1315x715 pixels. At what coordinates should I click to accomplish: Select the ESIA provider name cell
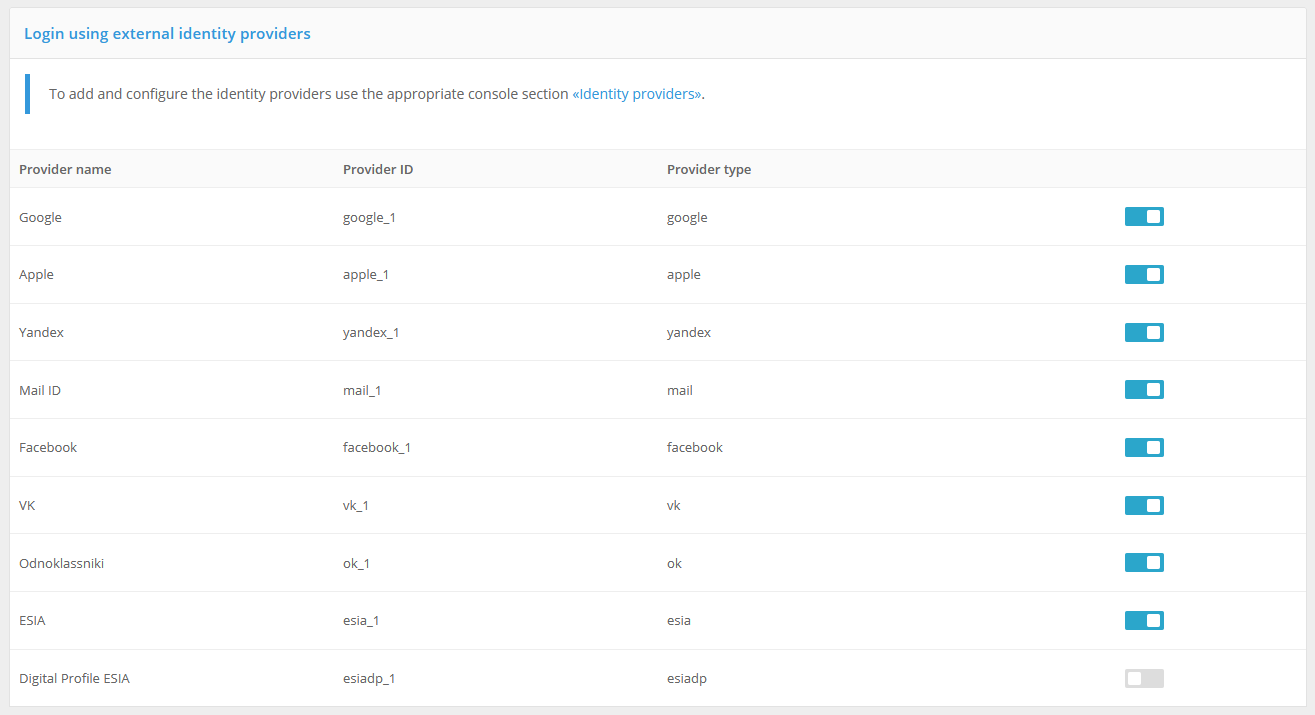point(32,620)
